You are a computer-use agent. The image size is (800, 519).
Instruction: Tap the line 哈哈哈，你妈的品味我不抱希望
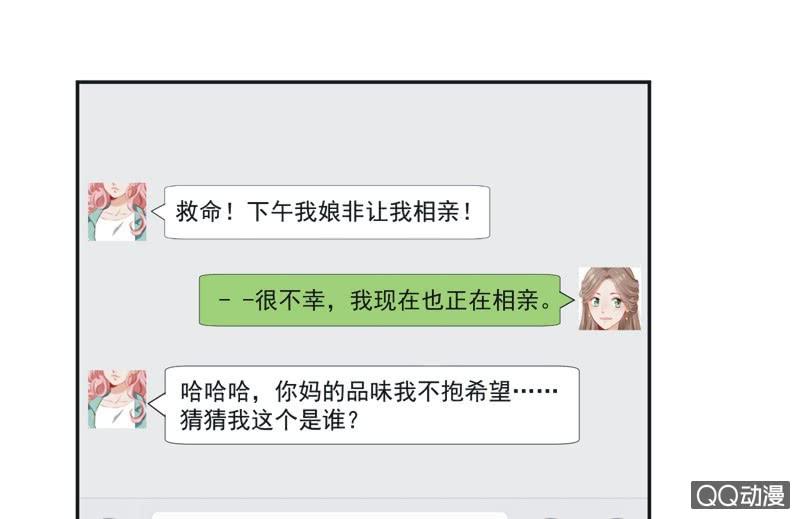[x=345, y=392]
